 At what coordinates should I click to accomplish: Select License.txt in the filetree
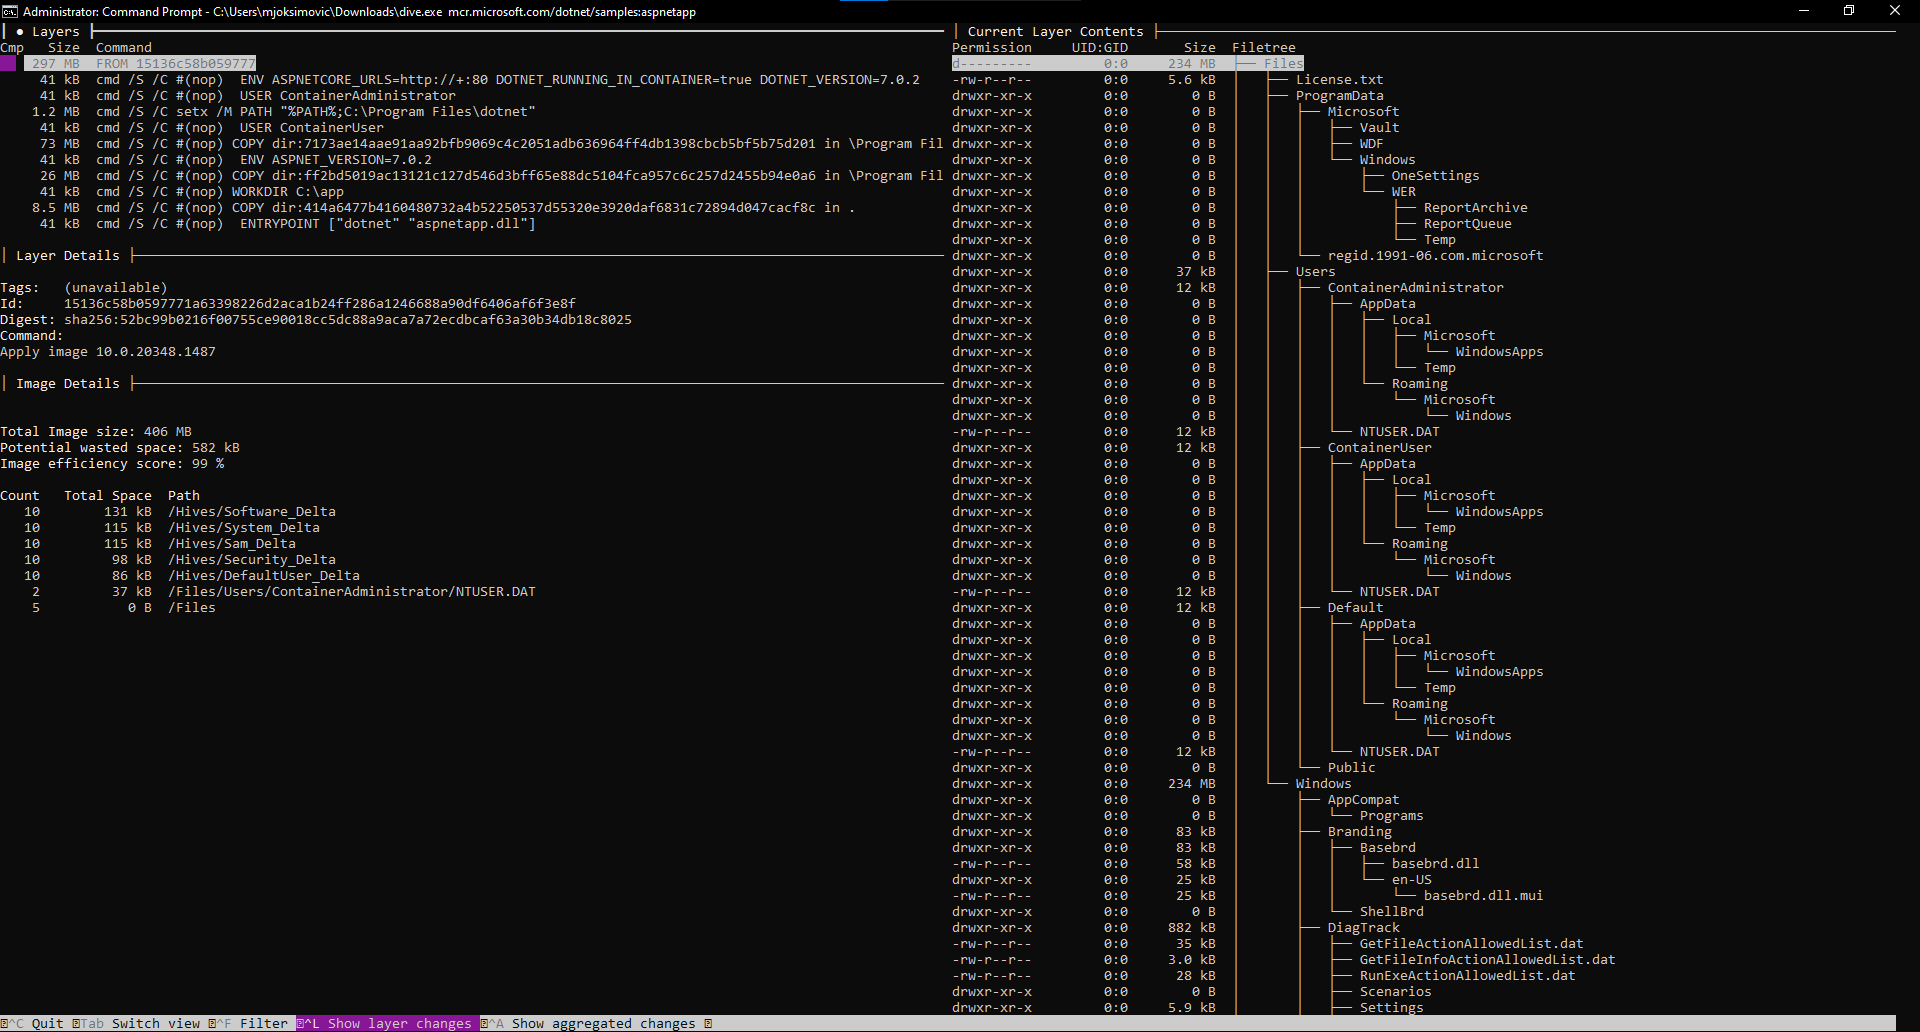1341,78
